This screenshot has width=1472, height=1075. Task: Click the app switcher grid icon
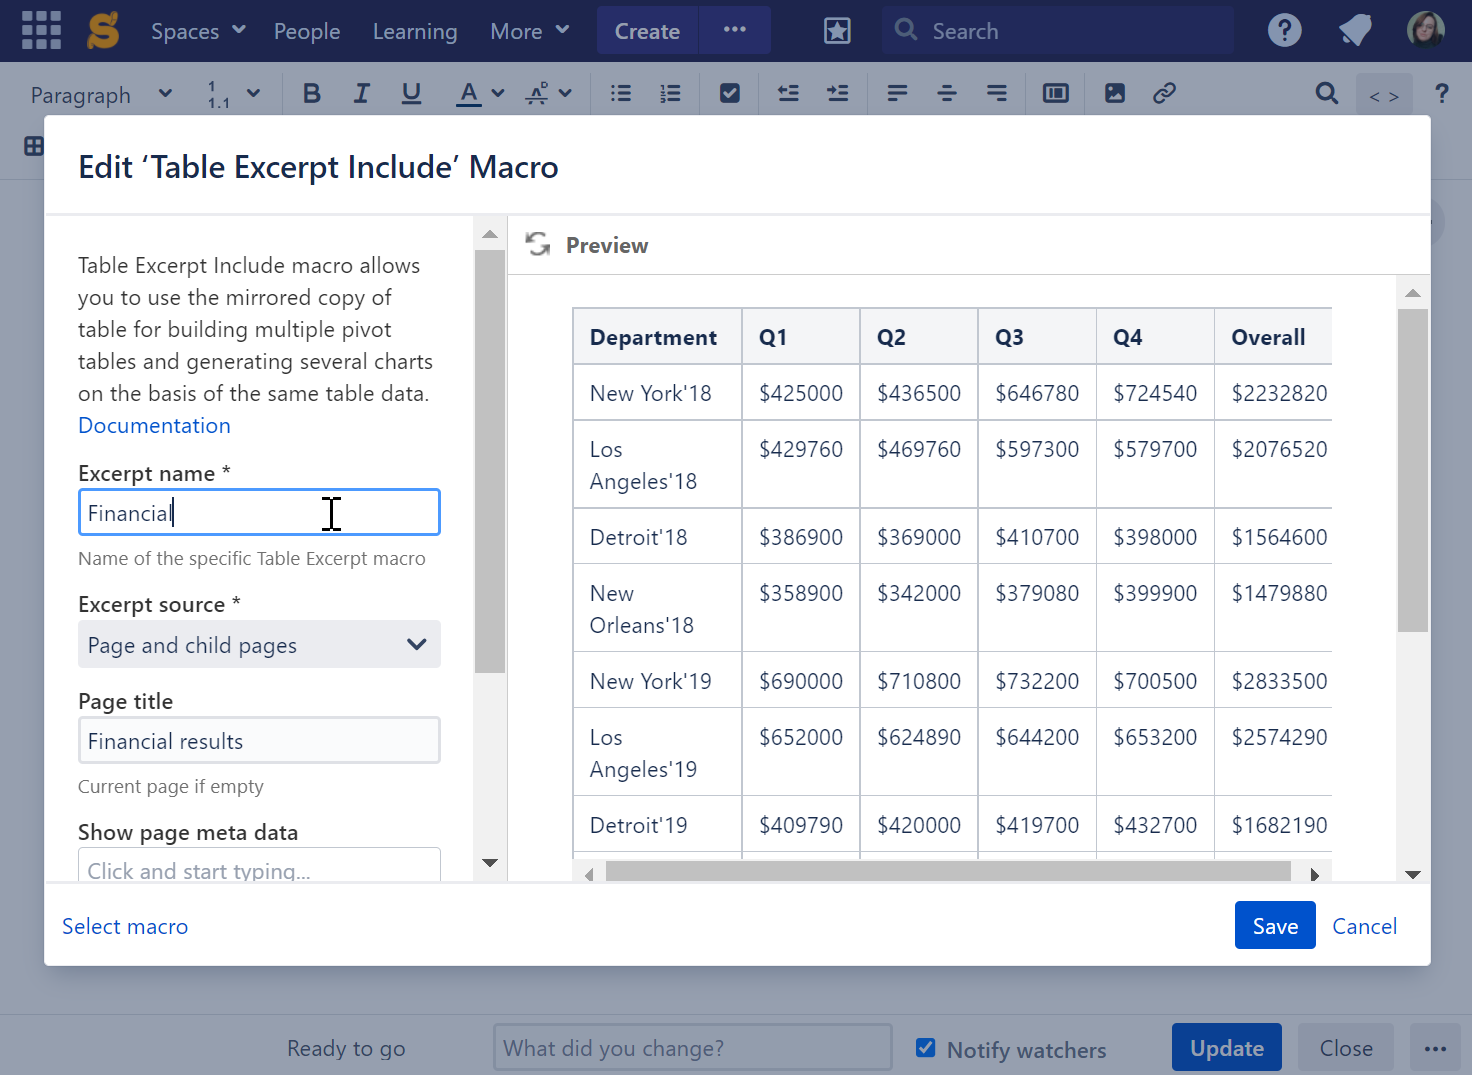point(41,31)
